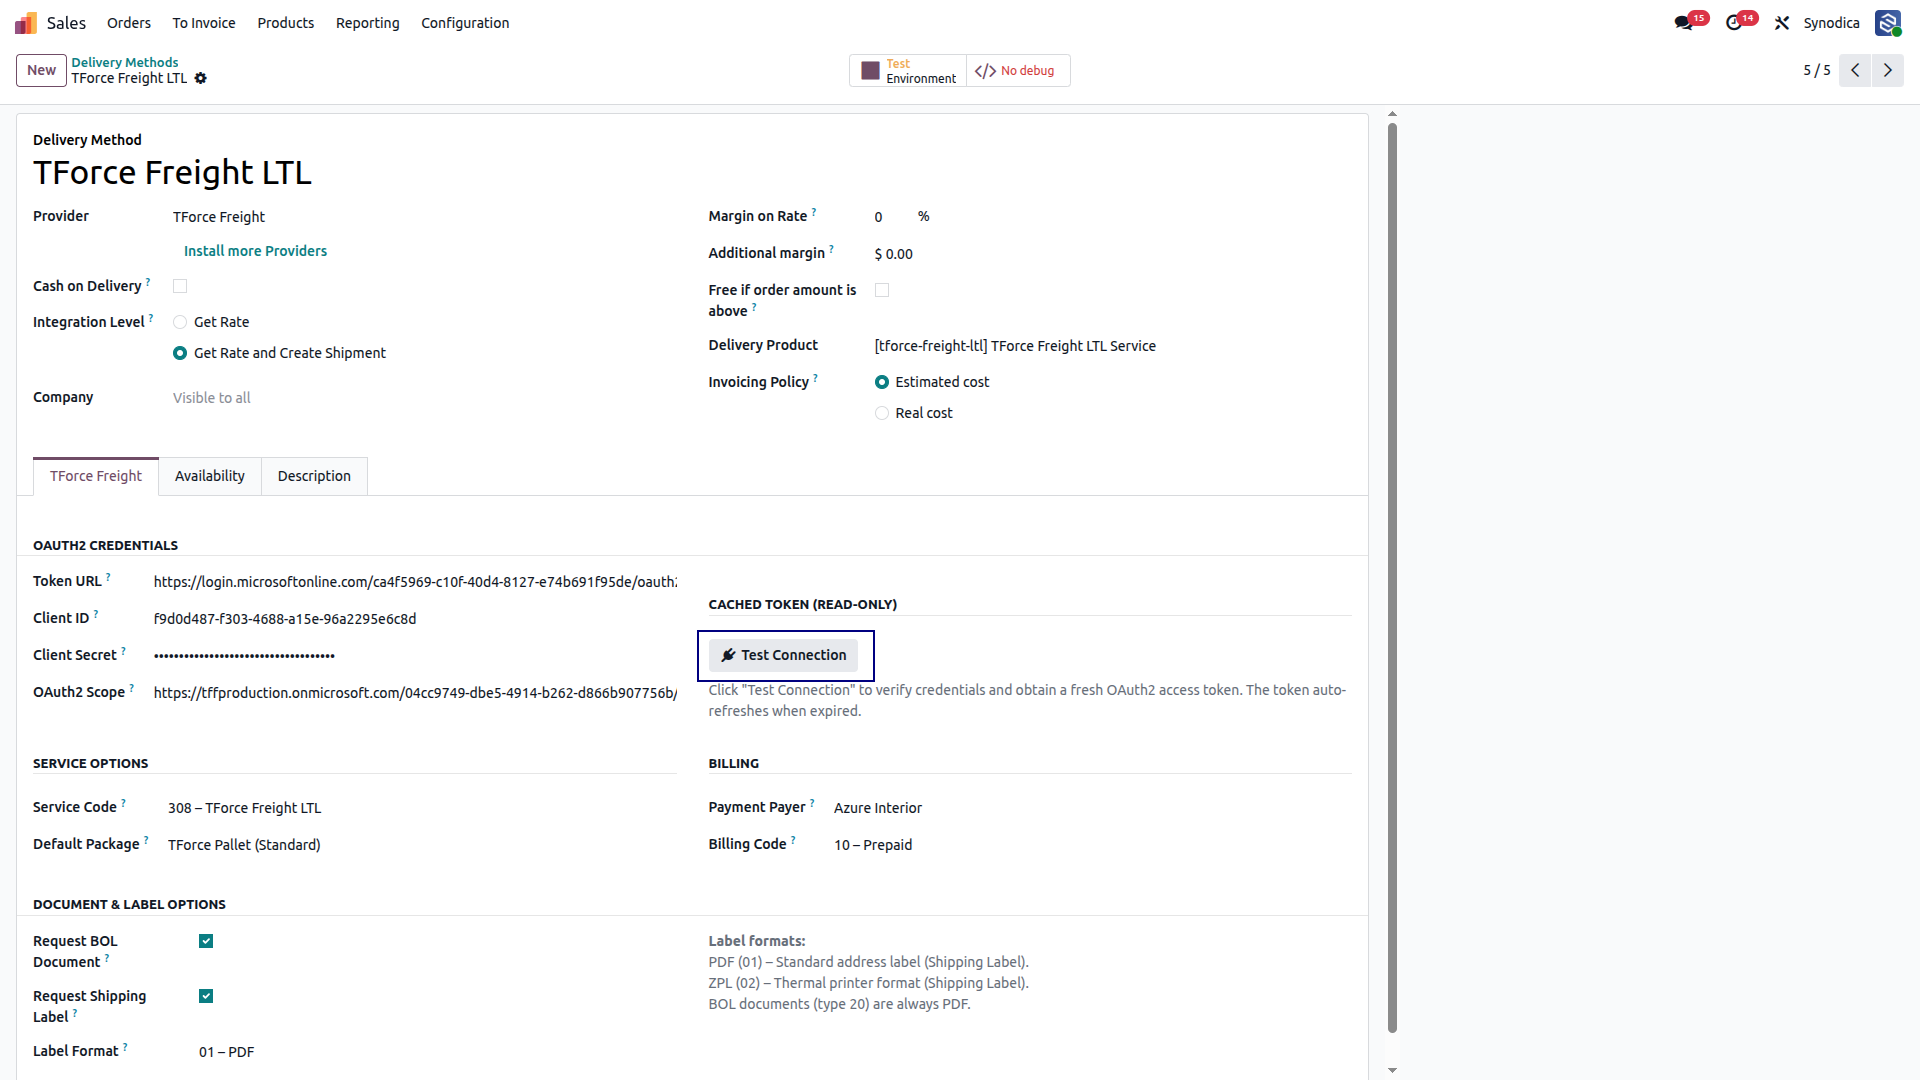
Task: Edit the OAuth2 Scope URL field
Action: click(x=415, y=693)
